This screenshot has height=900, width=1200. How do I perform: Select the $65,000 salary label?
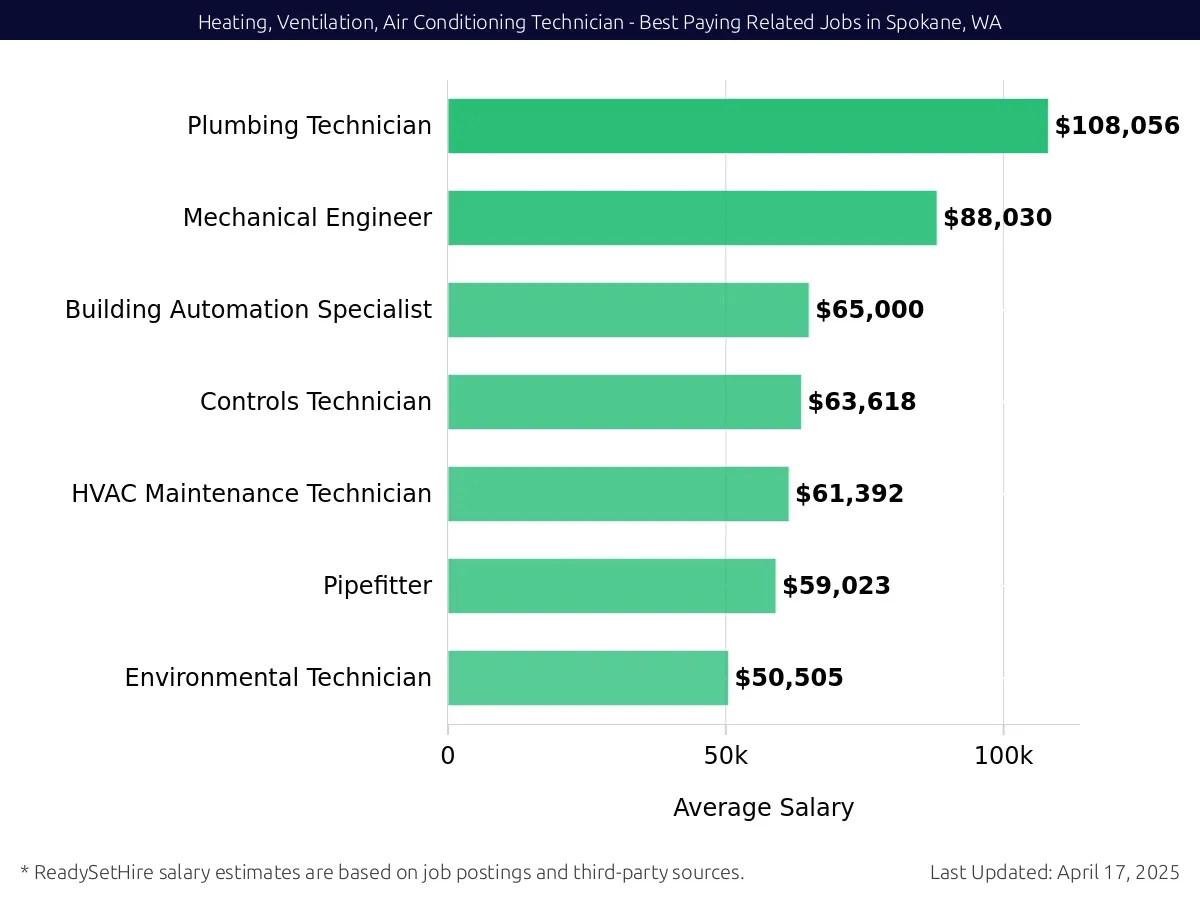870,310
